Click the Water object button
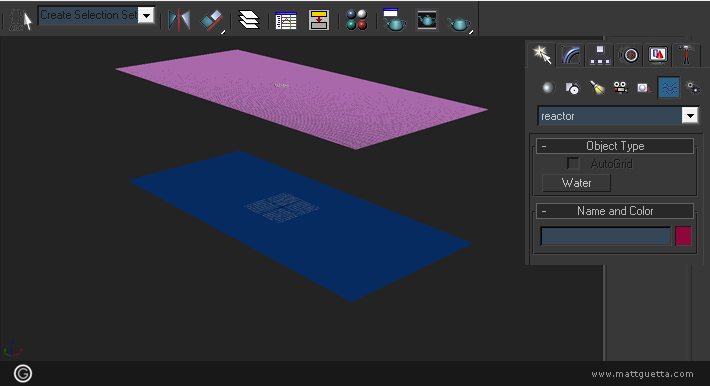Image resolution: width=710 pixels, height=386 pixels. tap(576, 183)
